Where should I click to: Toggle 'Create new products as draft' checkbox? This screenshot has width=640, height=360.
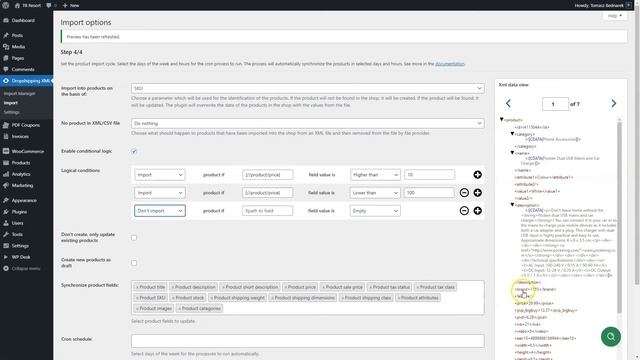(134, 263)
